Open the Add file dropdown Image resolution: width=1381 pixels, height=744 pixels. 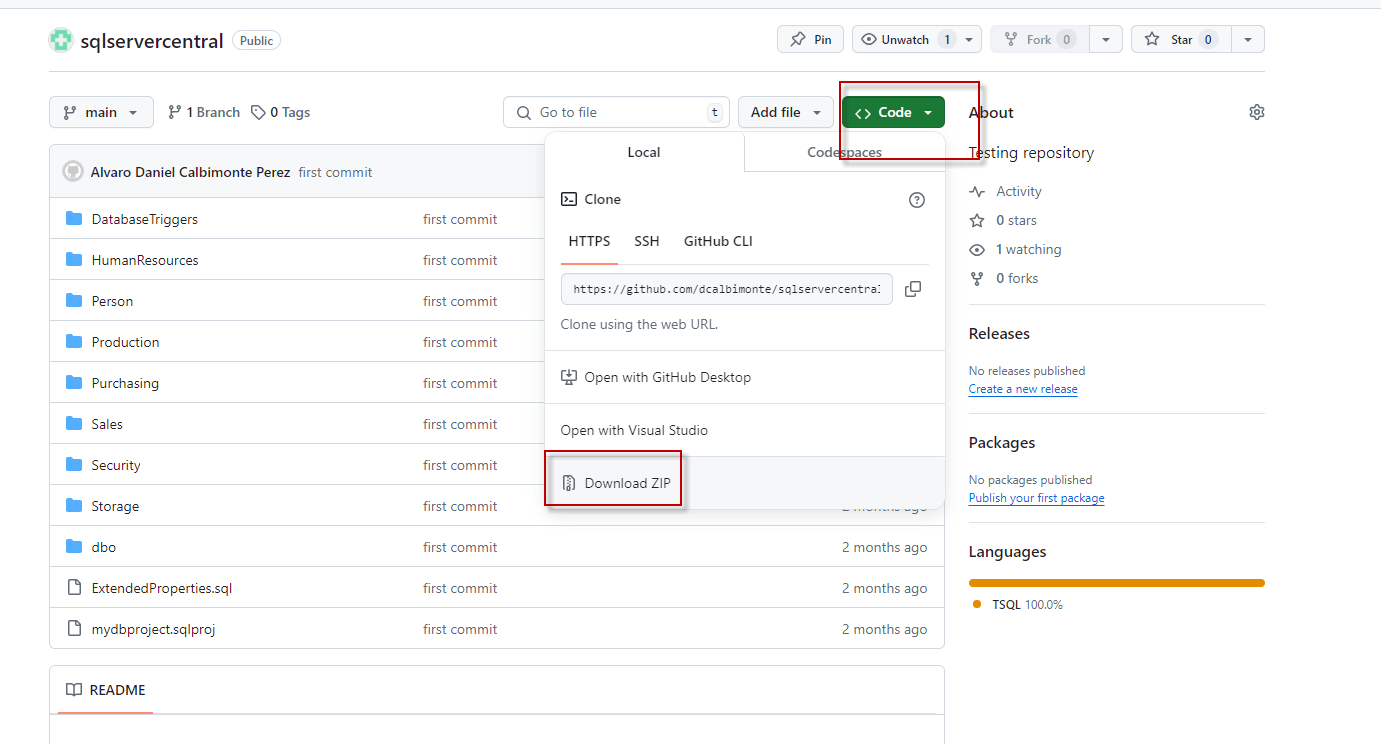coord(785,112)
